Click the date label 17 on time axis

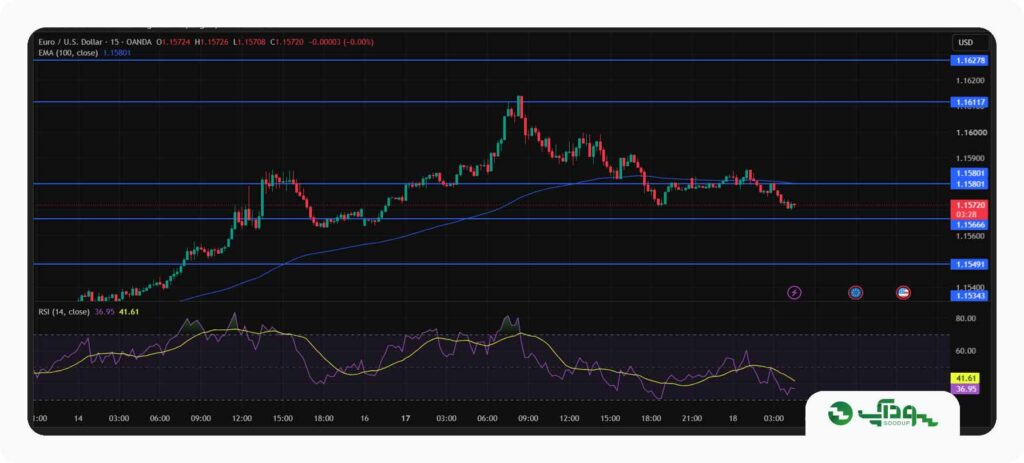(x=405, y=418)
